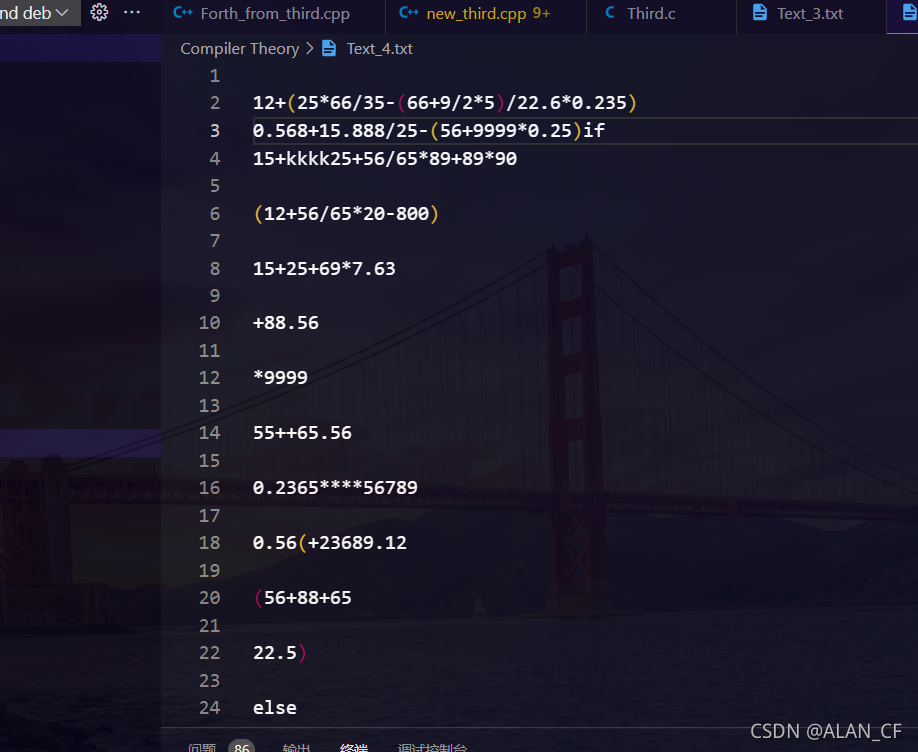Click the text 0.2365****56789
This screenshot has width=918, height=752.
click(335, 488)
